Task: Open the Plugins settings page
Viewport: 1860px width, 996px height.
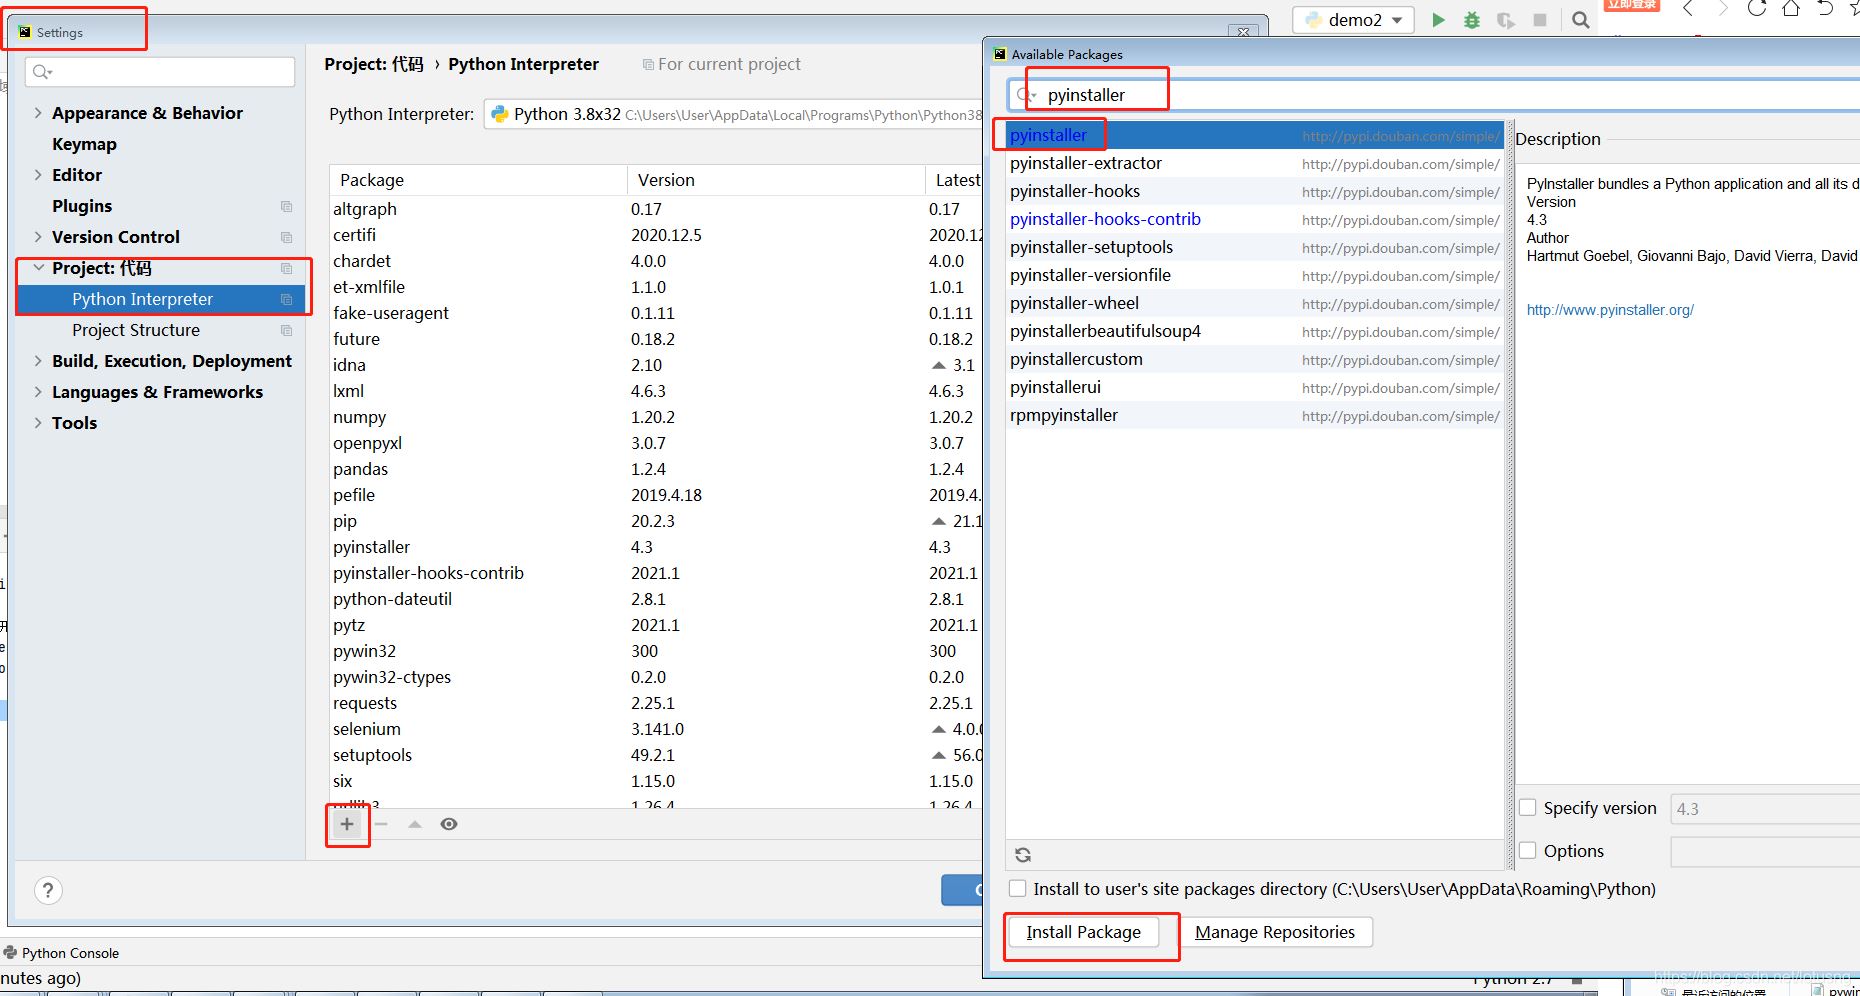Action: 82,206
